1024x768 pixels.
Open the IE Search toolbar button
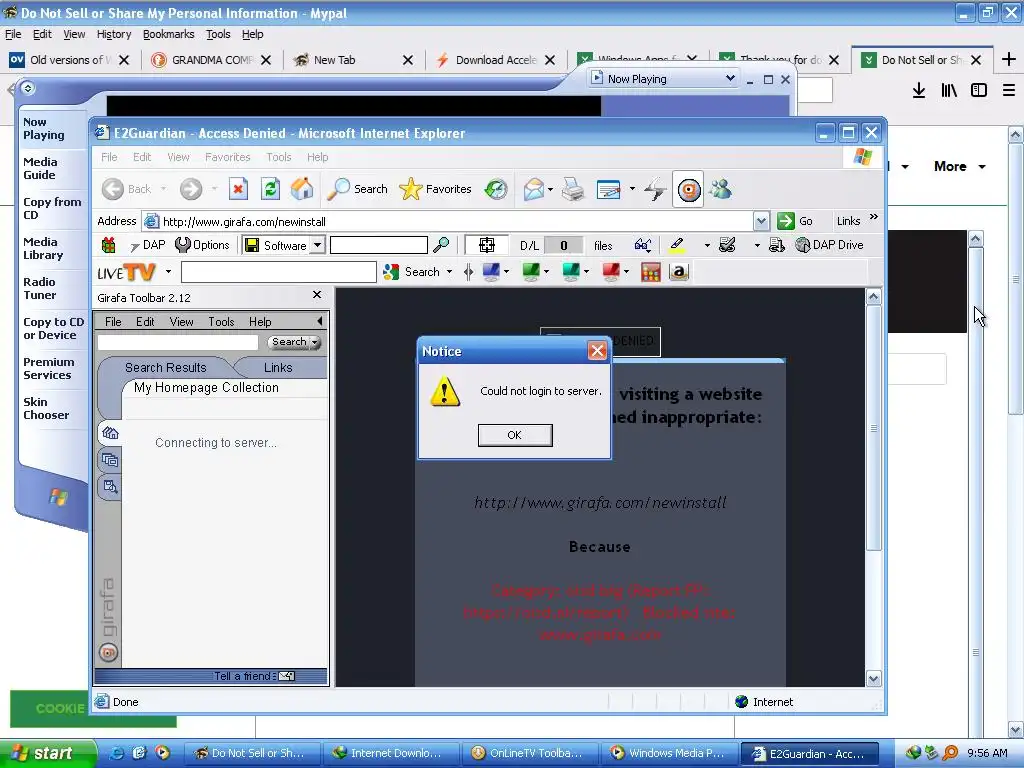[357, 189]
